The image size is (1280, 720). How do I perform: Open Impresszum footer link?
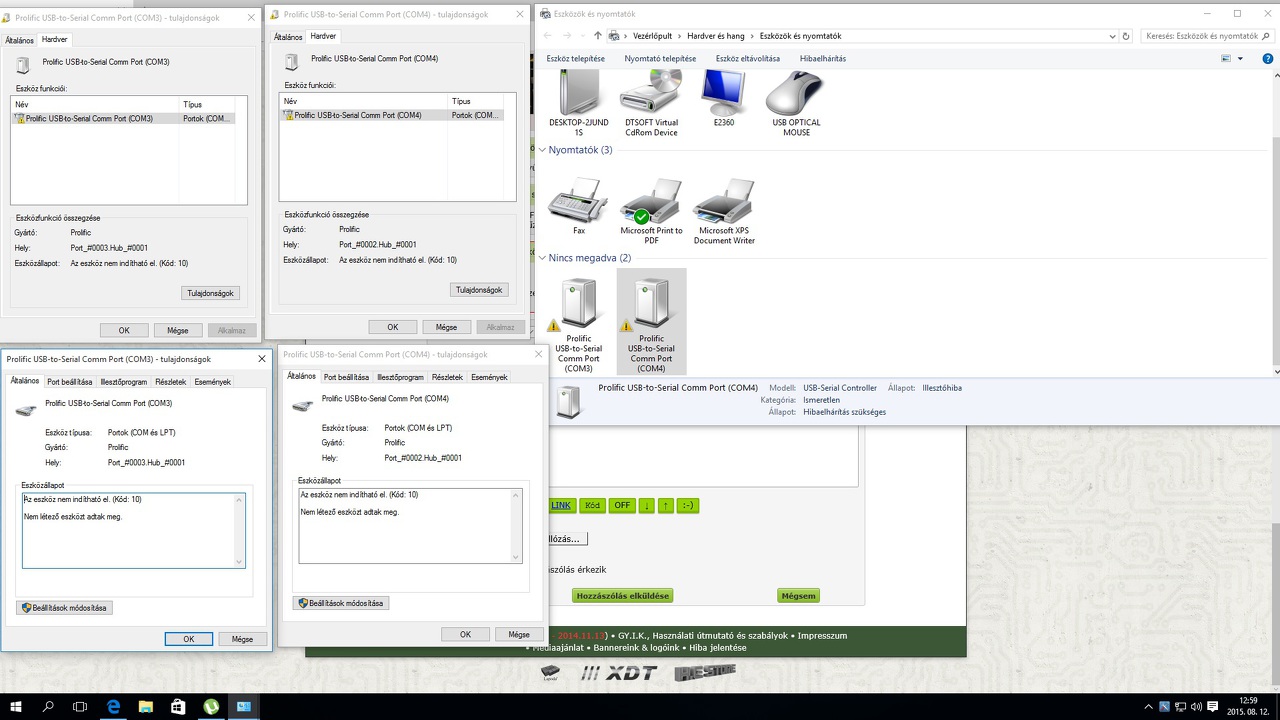(x=823, y=636)
